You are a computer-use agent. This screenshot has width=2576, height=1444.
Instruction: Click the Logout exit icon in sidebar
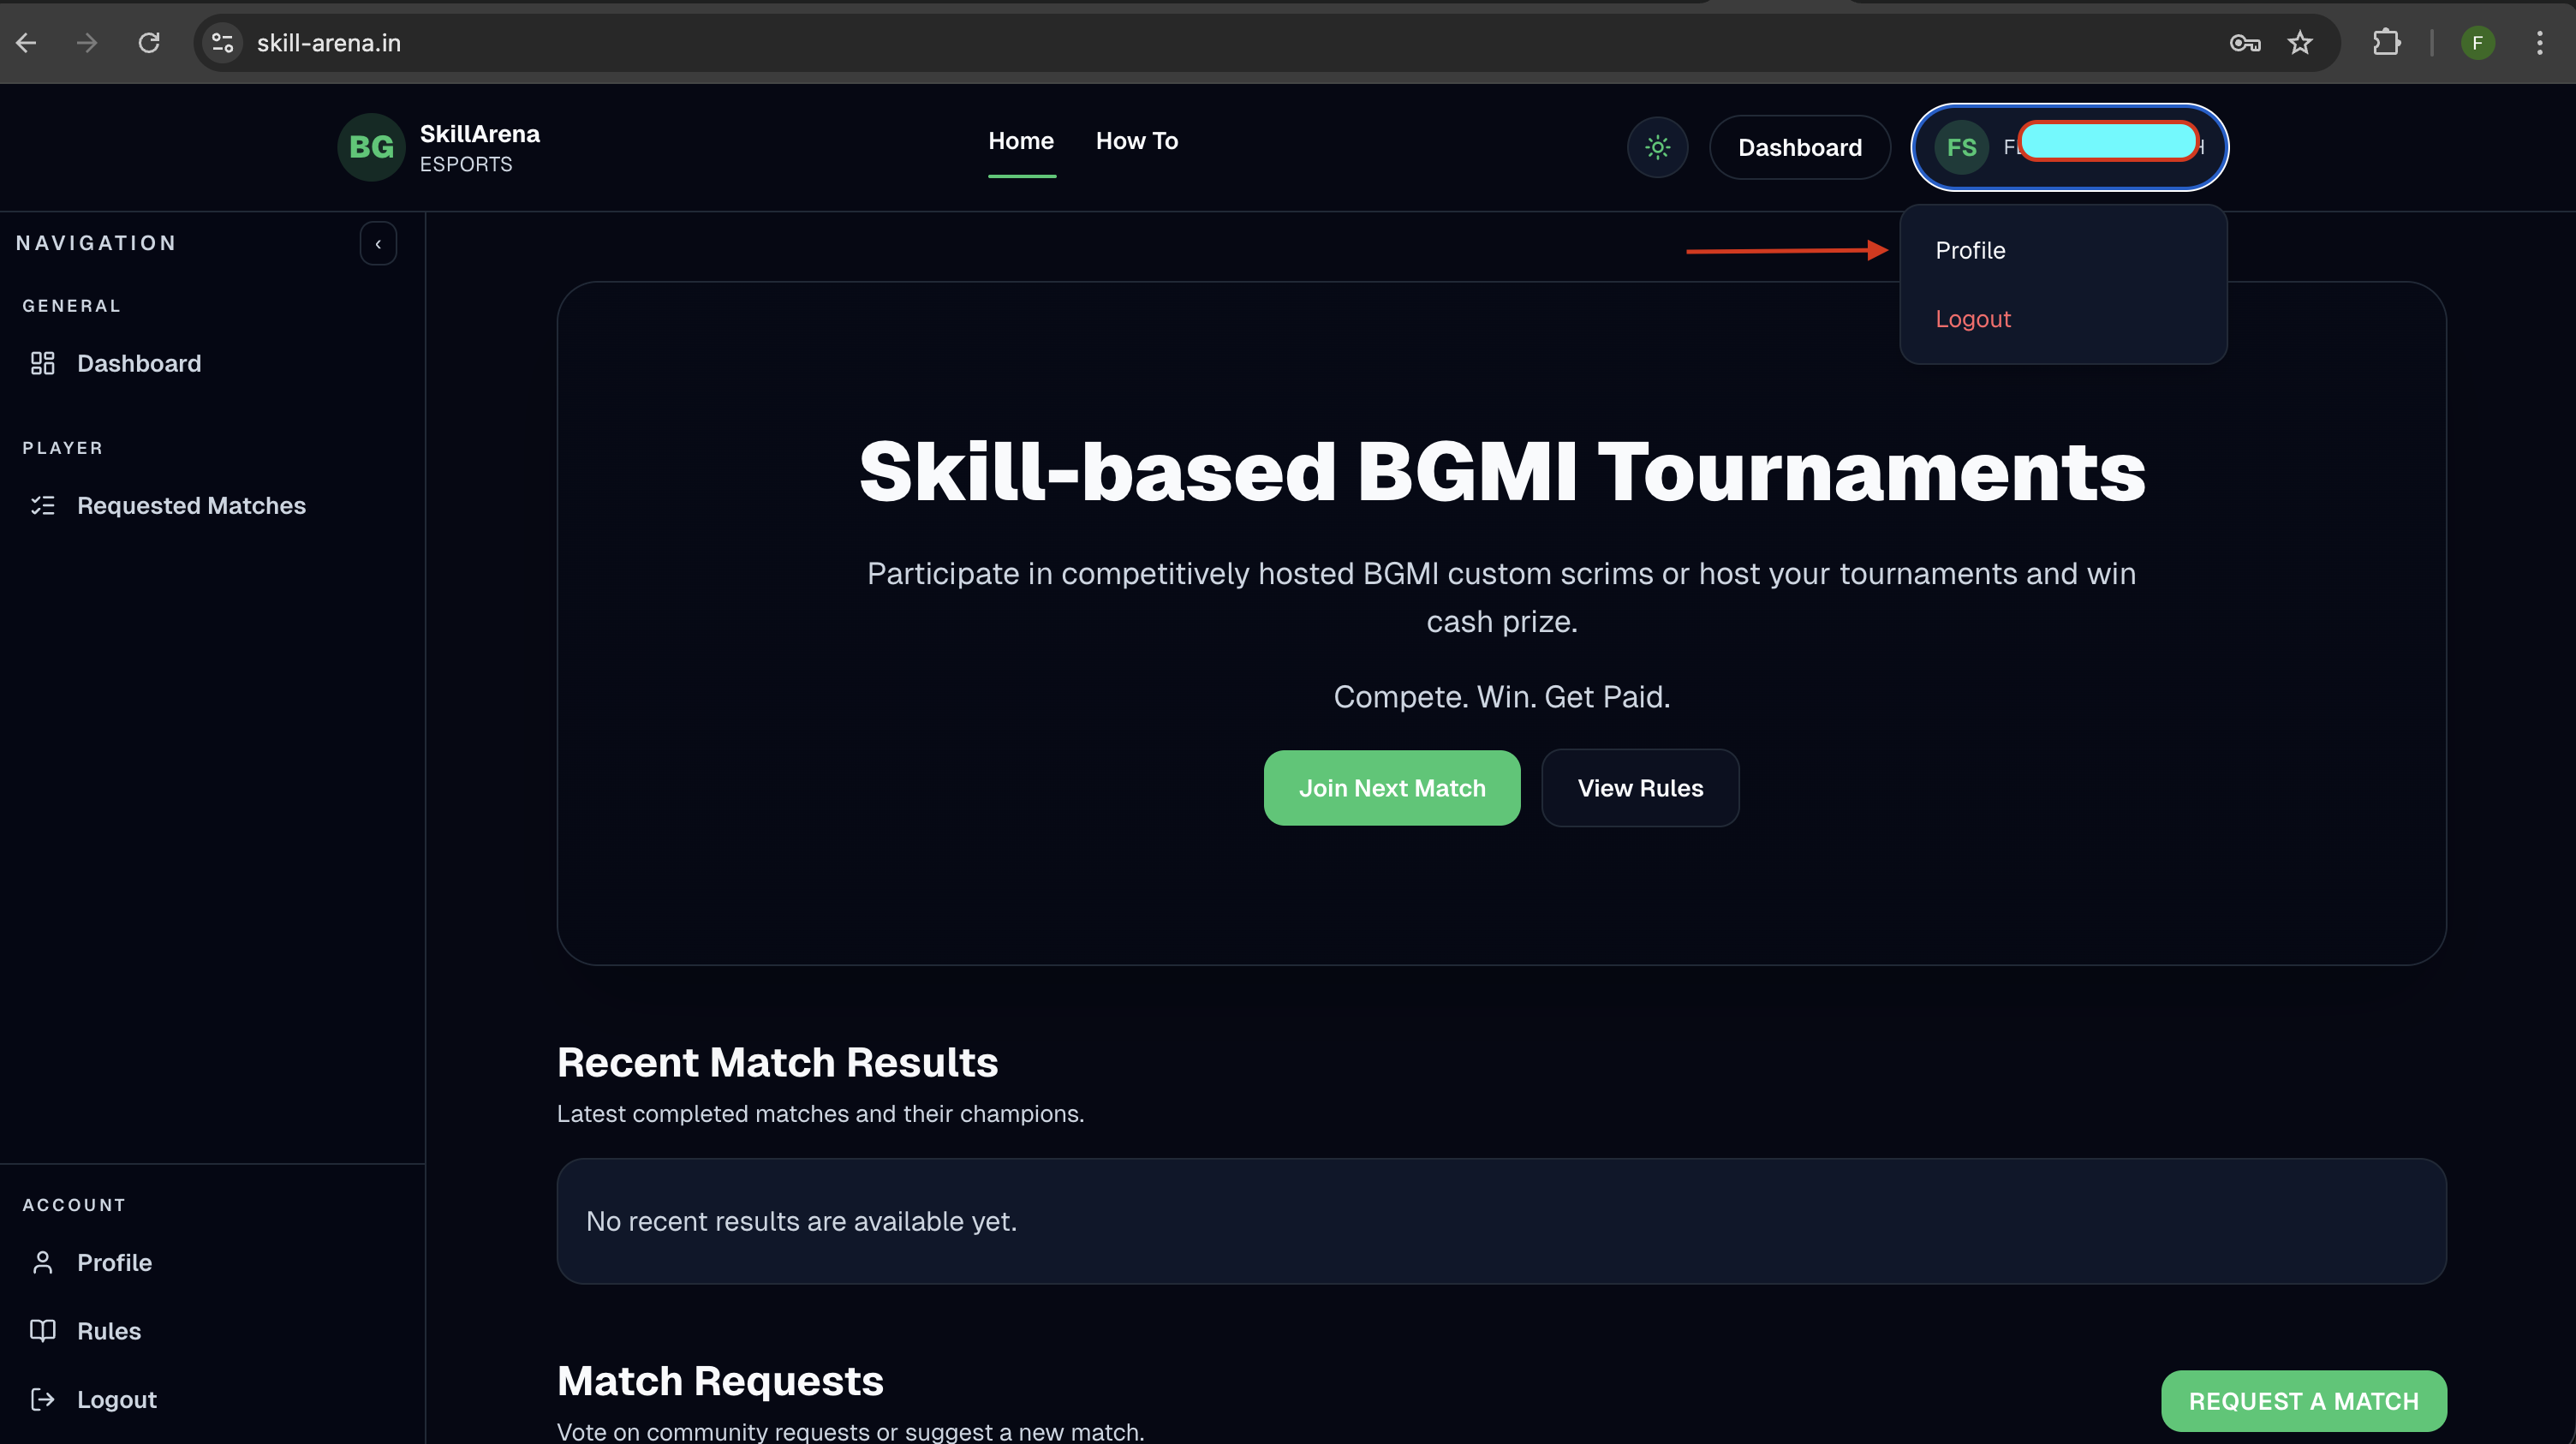[43, 1399]
